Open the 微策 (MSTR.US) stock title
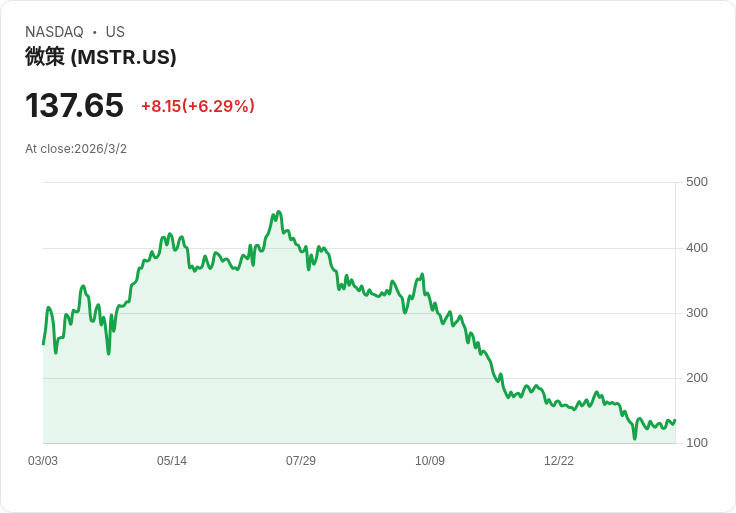The image size is (736, 513). (100, 57)
